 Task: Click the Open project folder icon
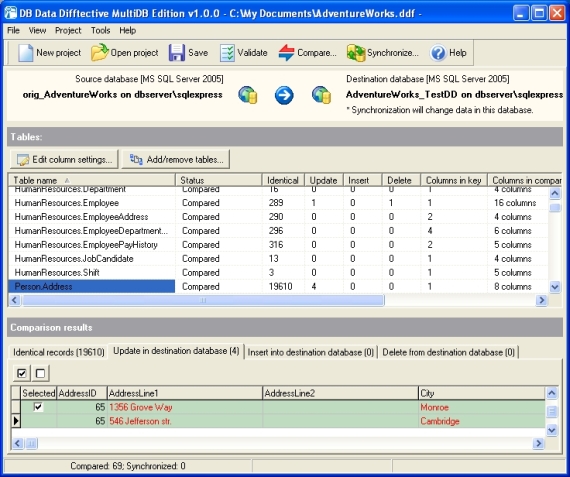pos(100,52)
